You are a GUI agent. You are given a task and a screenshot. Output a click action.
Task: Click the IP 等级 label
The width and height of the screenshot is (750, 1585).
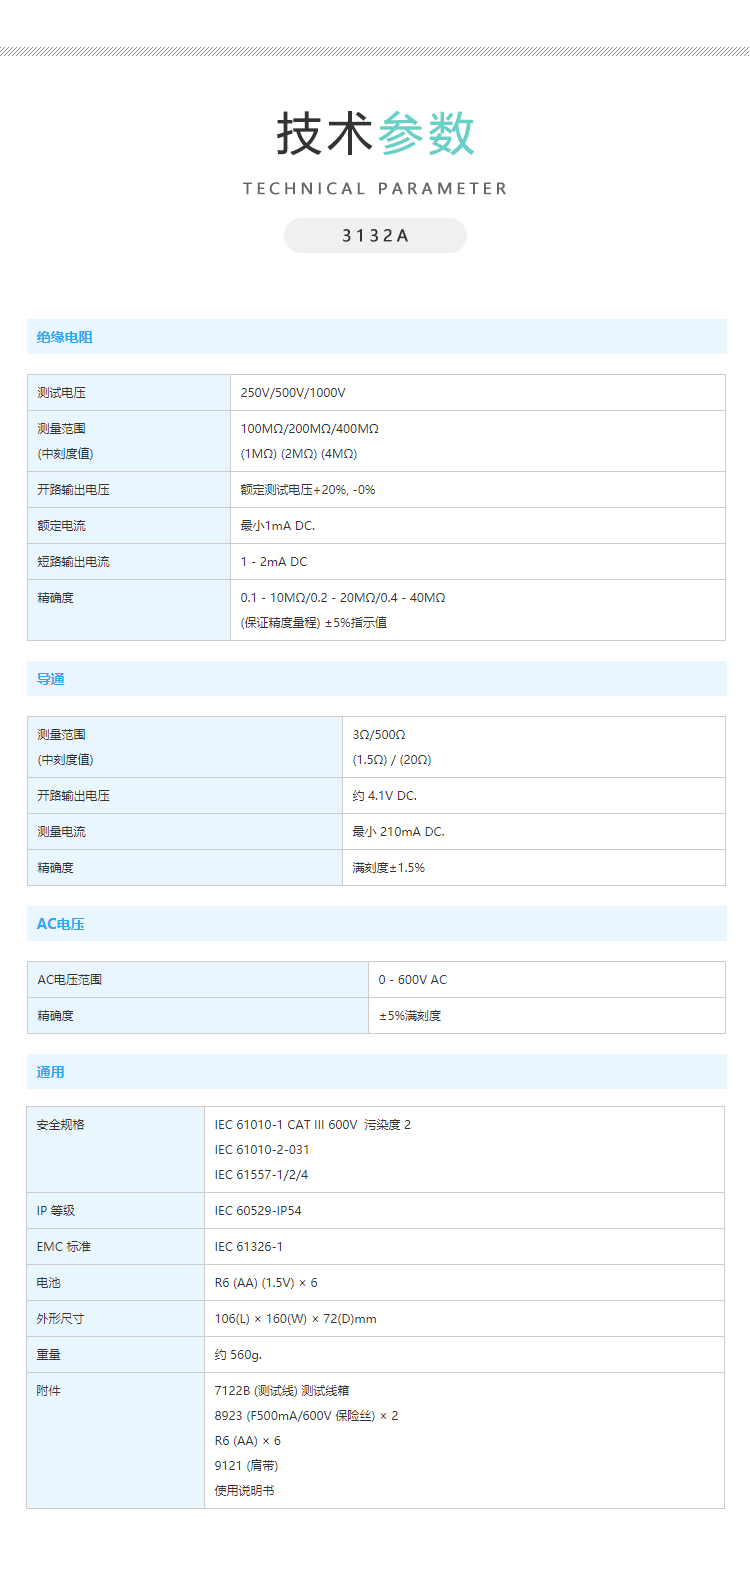56,1211
